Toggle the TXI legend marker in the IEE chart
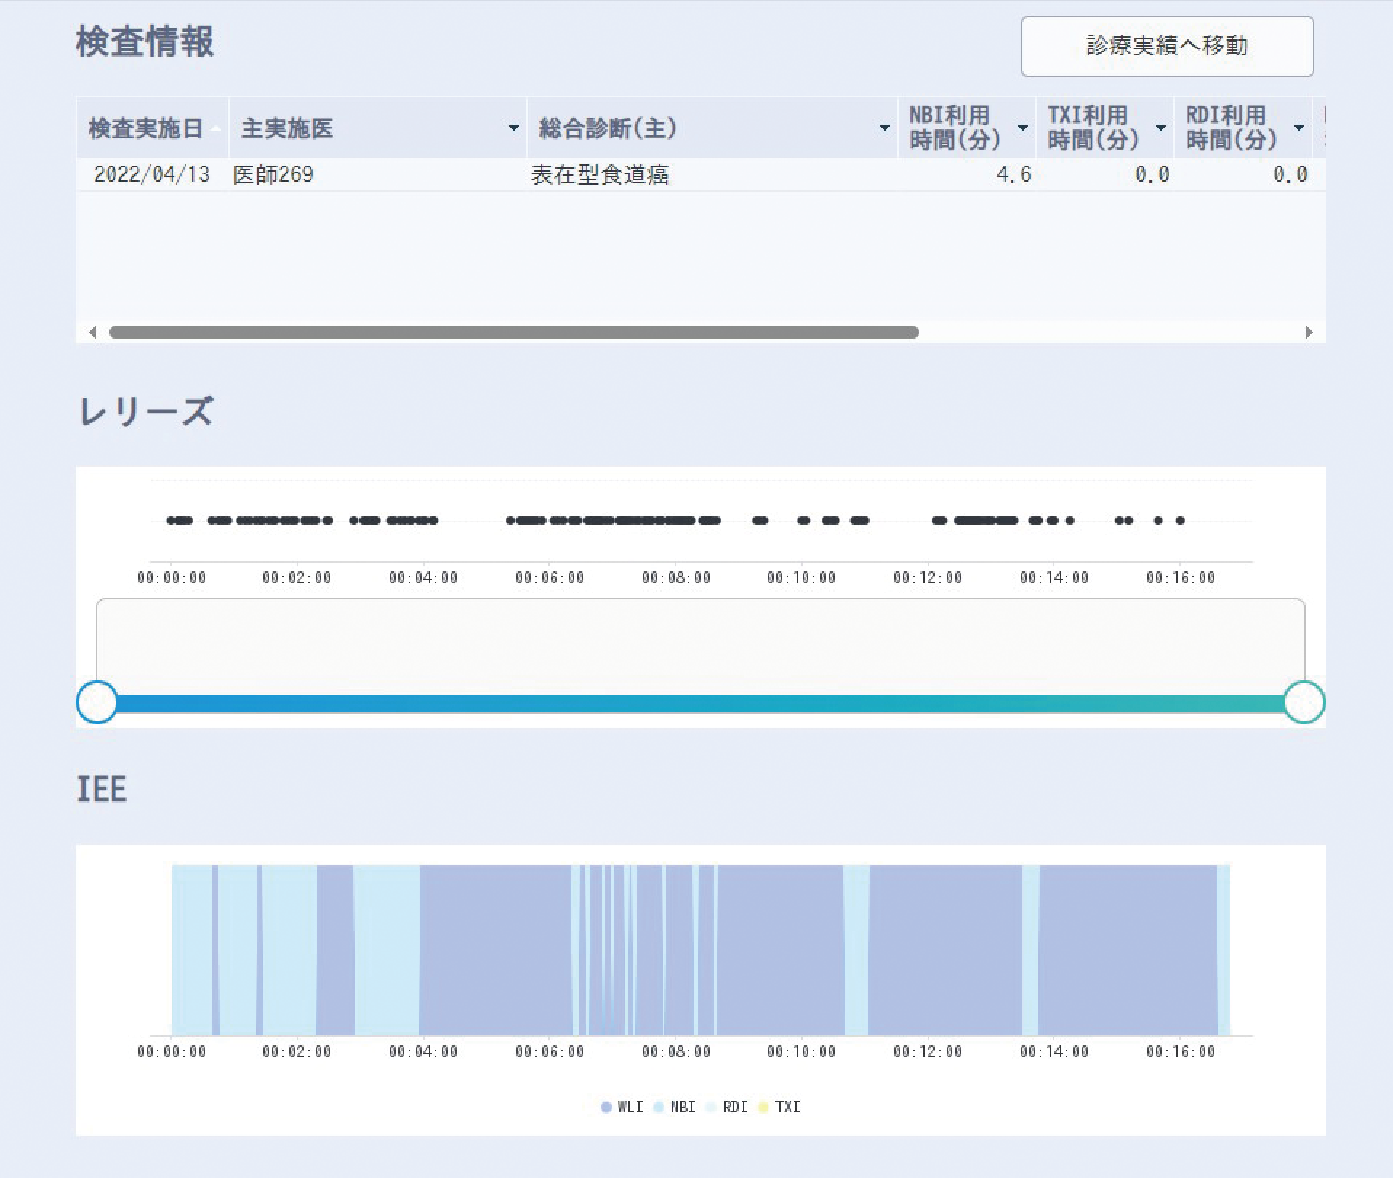Screen dimensions: 1393x1178 click(x=780, y=1107)
